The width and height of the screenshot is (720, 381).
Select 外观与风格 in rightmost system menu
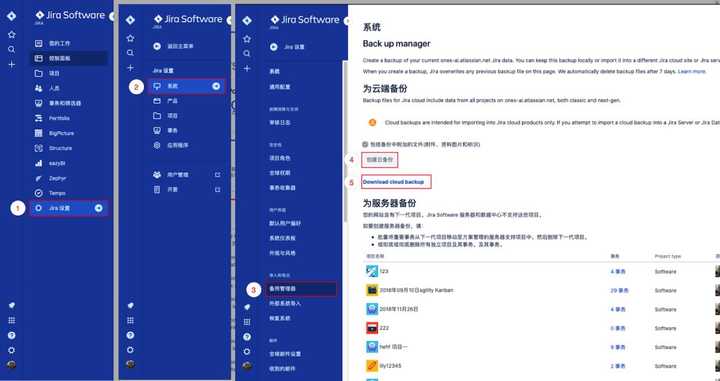coord(282,253)
